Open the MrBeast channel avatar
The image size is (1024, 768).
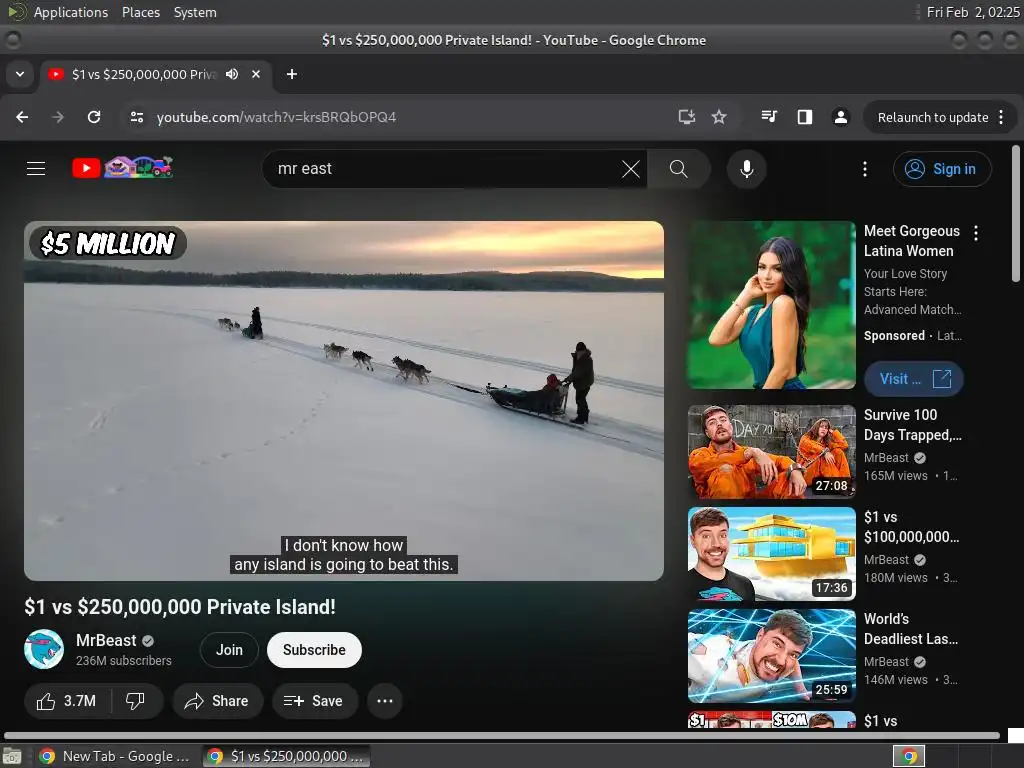click(44, 649)
